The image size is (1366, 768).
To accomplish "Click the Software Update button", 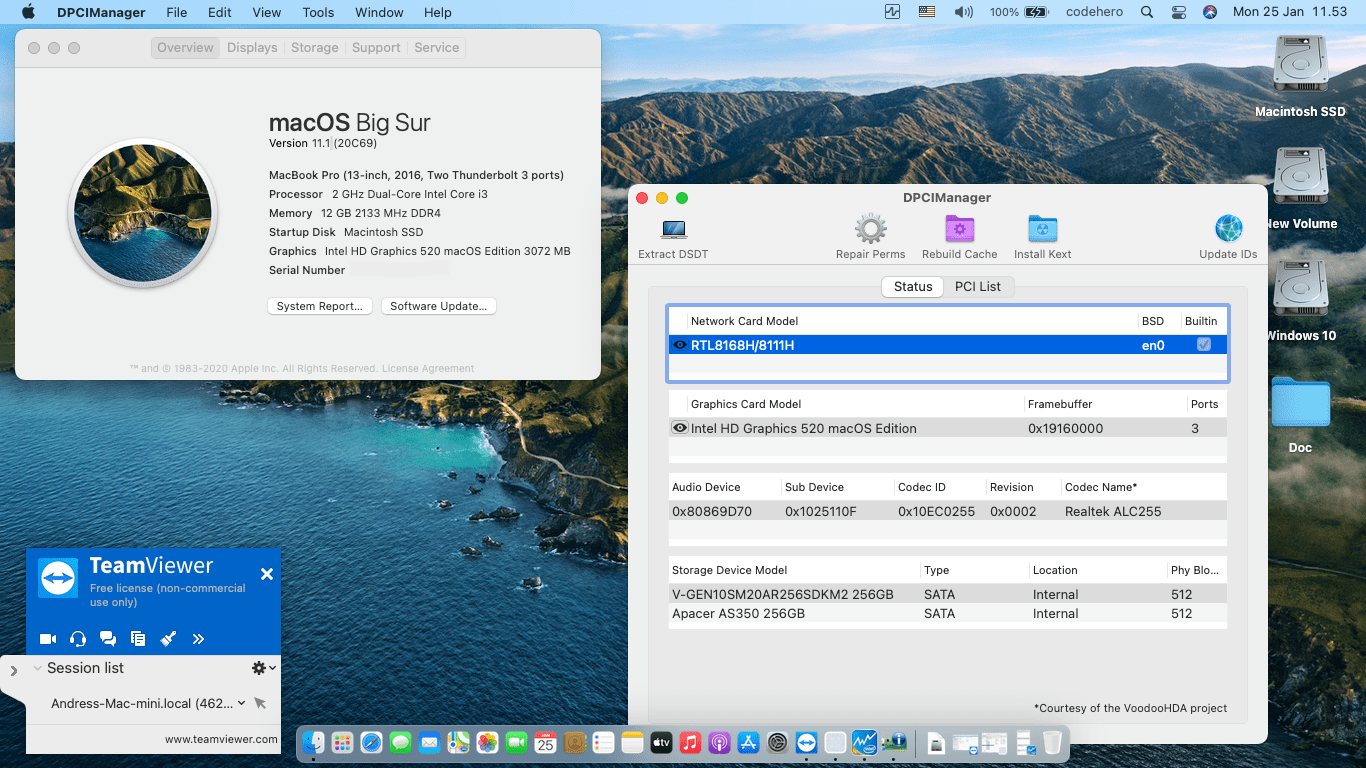I will point(438,306).
